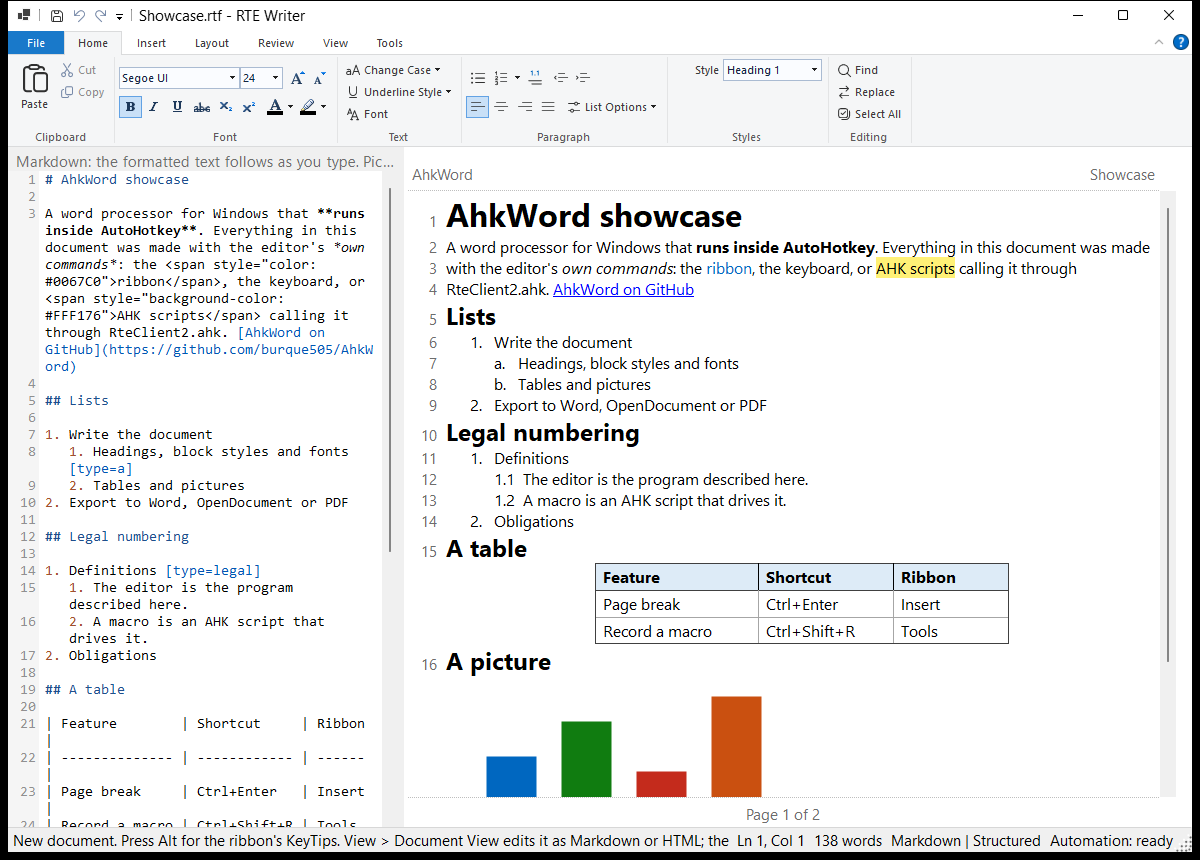Click the highlighted 'AHK scripts' text
Viewport: 1200px width, 860px height.
click(915, 268)
